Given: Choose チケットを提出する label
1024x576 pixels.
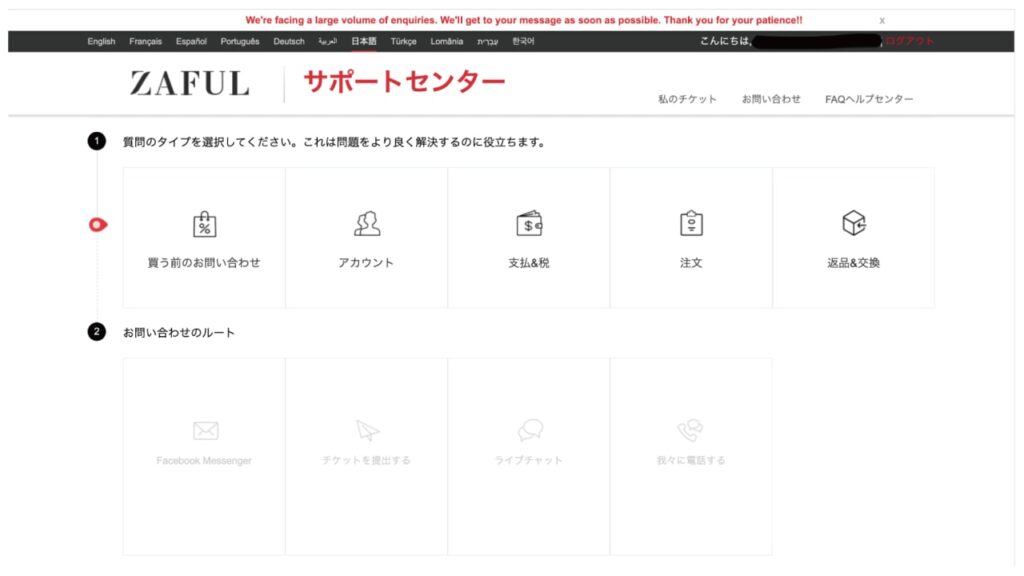Looking at the screenshot, I should tap(366, 460).
